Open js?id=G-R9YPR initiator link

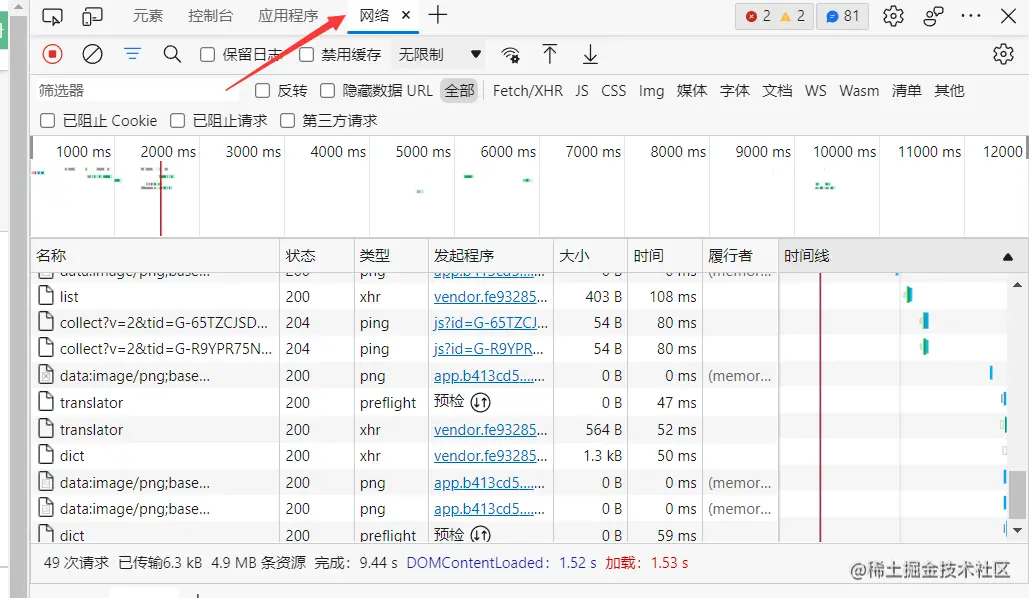(488, 349)
